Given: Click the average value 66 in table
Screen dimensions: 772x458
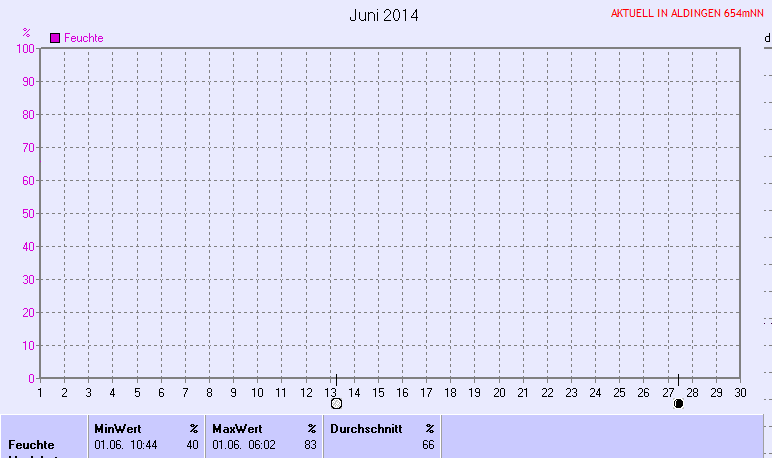Looking at the screenshot, I should point(428,444).
